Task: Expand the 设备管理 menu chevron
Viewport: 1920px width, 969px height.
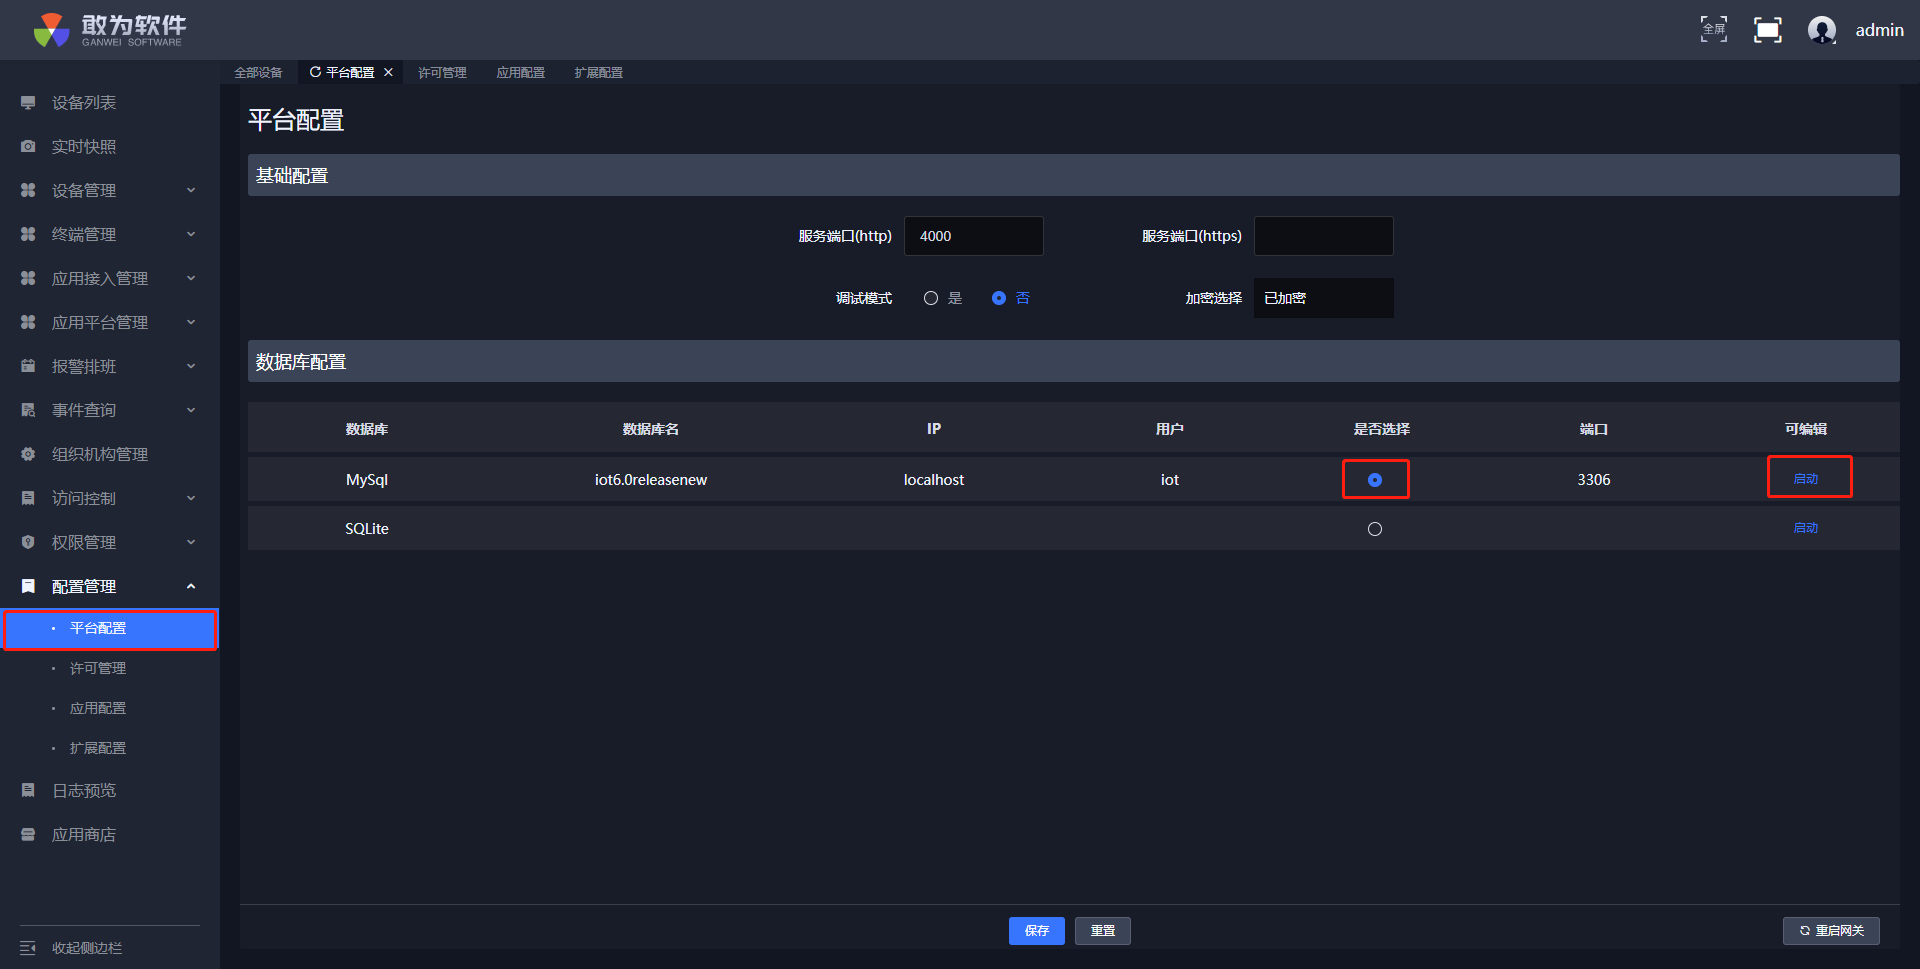Action: [x=191, y=191]
